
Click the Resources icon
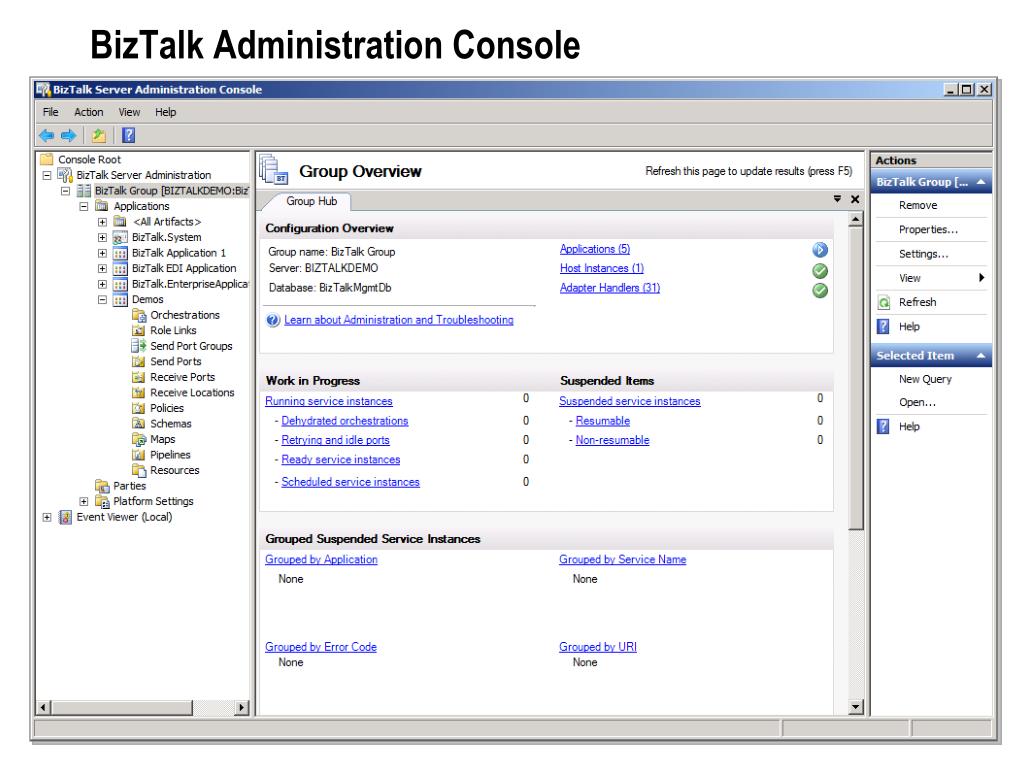coord(138,470)
